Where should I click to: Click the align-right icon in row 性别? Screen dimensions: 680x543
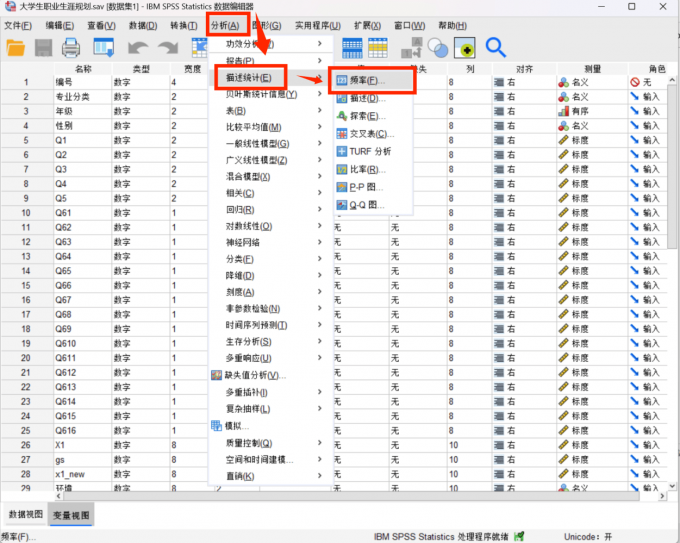(x=499, y=126)
